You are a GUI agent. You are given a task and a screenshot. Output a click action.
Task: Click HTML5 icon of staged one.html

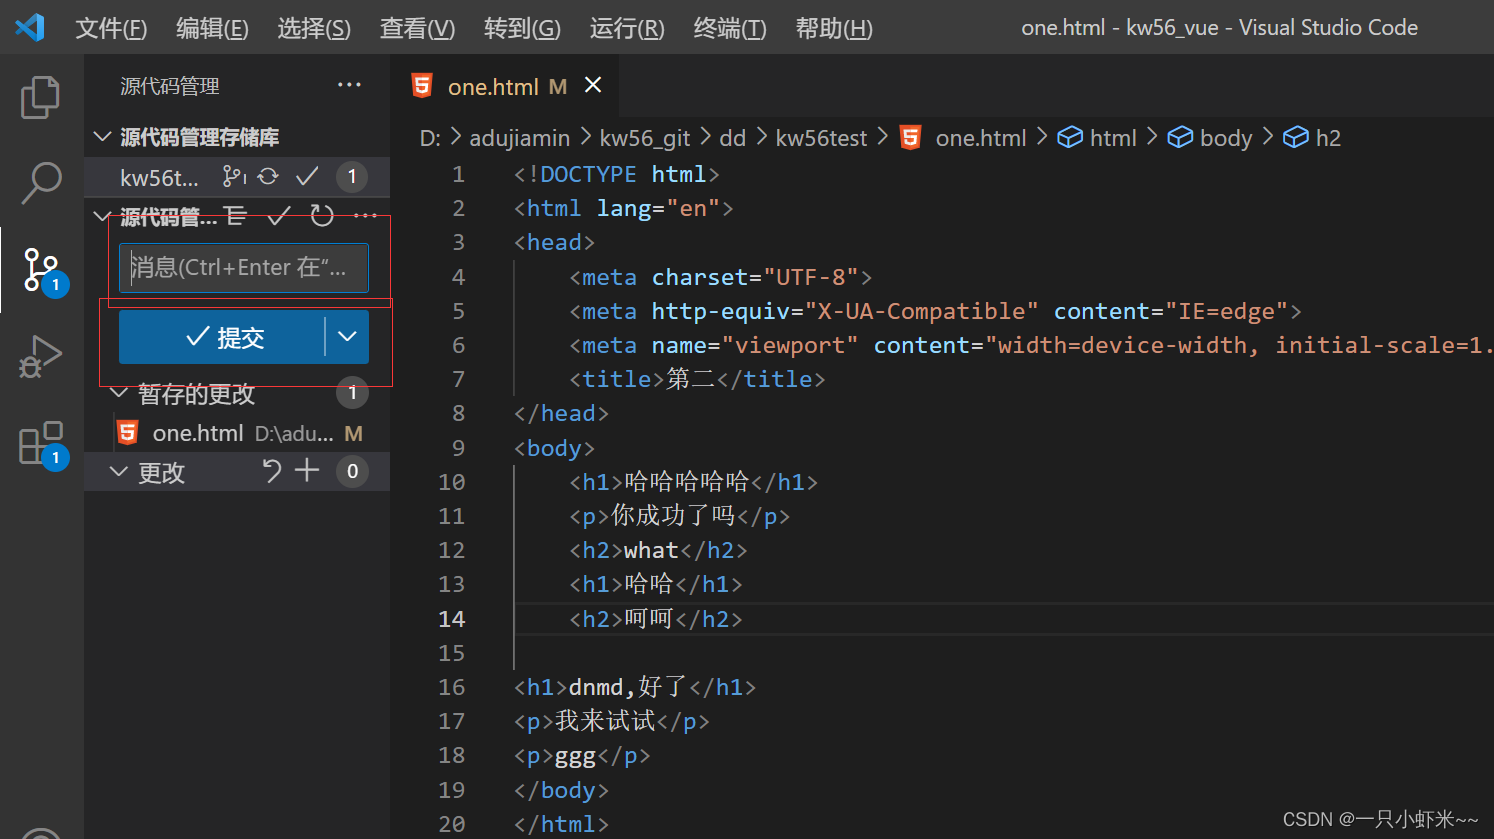pyautogui.click(x=127, y=433)
